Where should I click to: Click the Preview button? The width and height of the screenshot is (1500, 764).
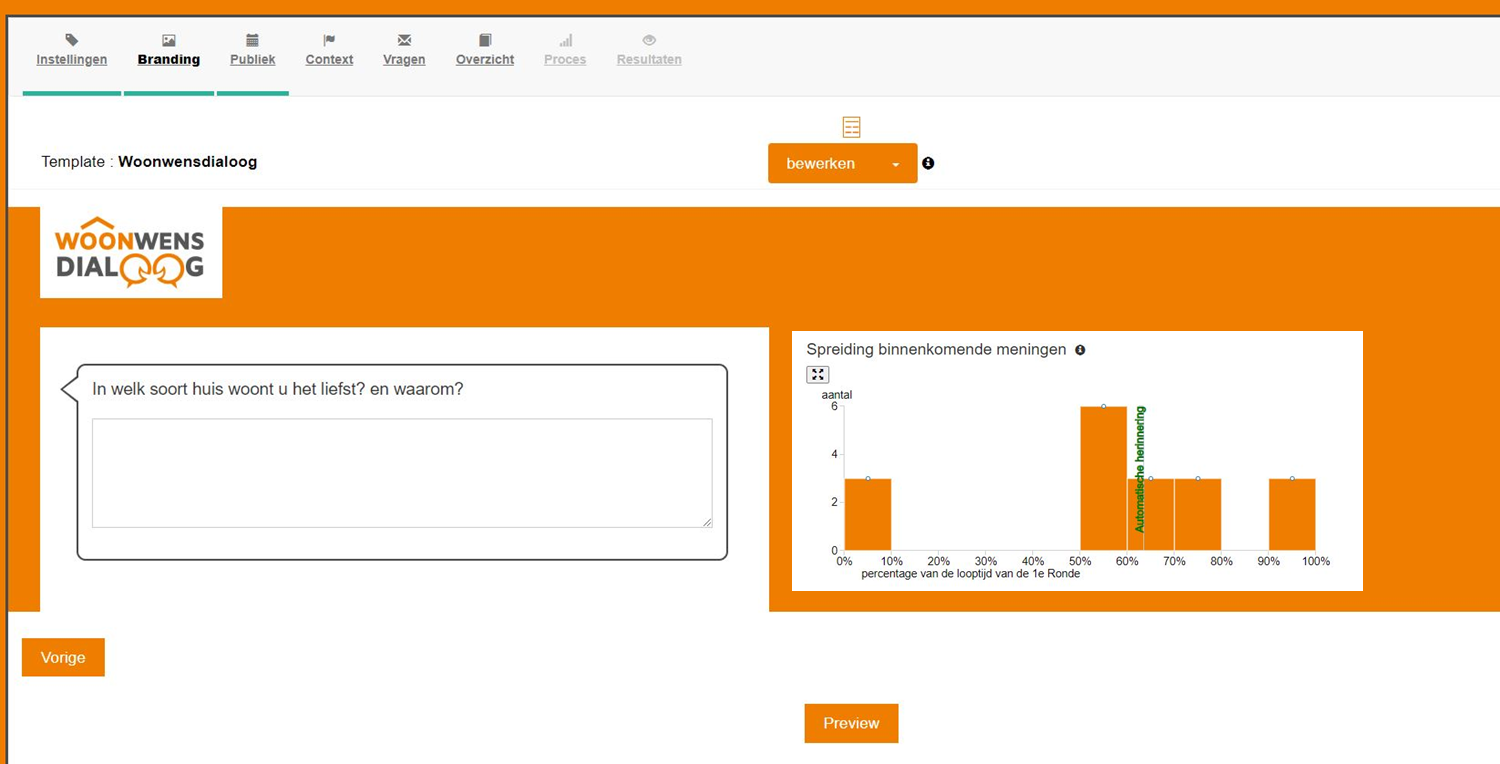[x=851, y=723]
